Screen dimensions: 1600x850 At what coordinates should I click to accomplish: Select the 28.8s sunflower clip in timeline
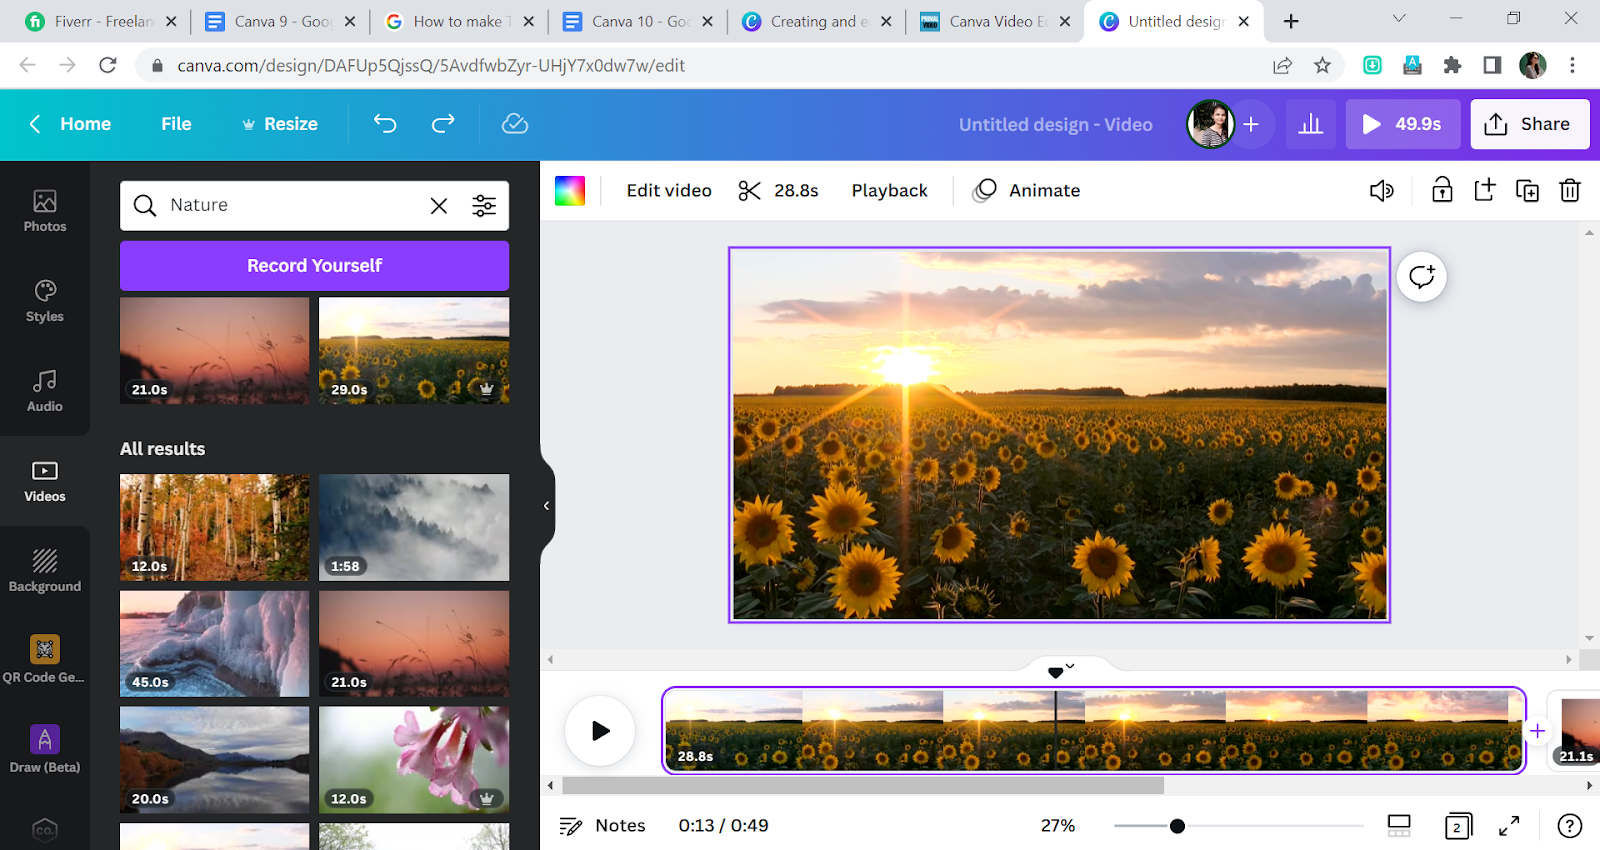pyautogui.click(x=1094, y=730)
